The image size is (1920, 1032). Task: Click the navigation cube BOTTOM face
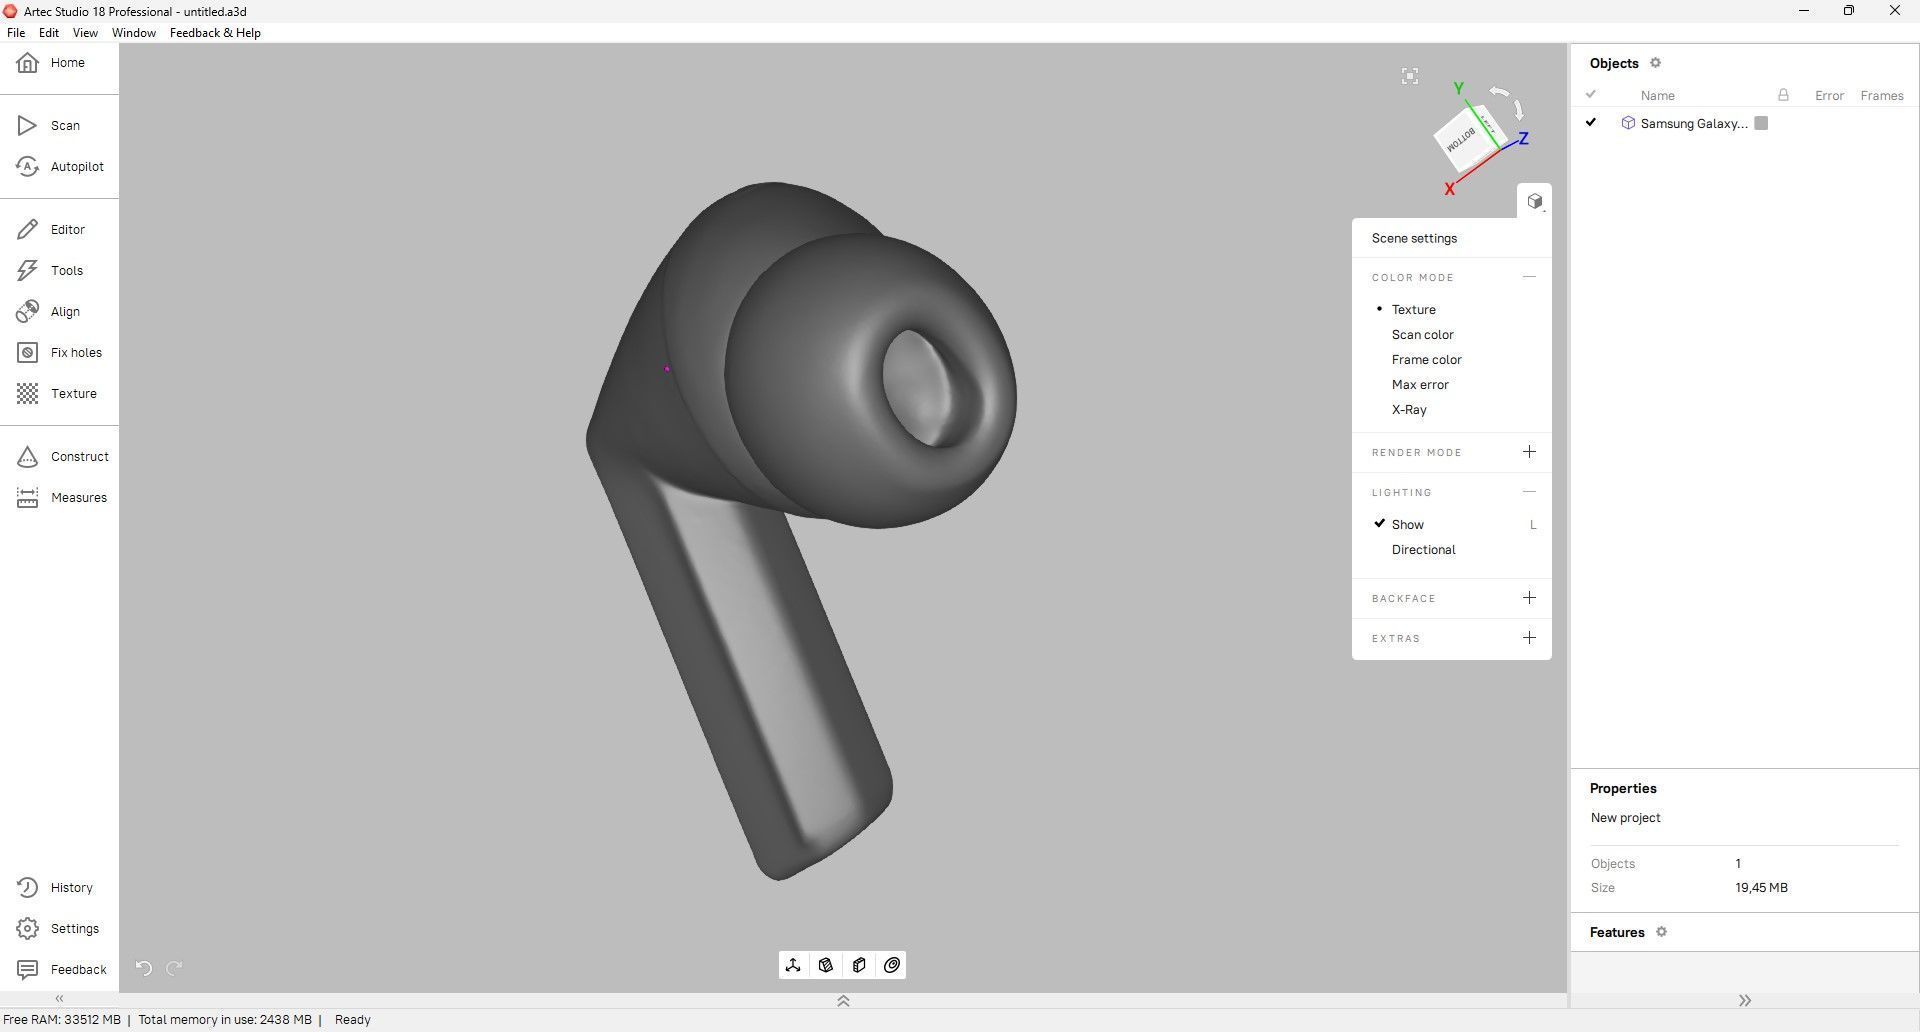(x=1462, y=138)
